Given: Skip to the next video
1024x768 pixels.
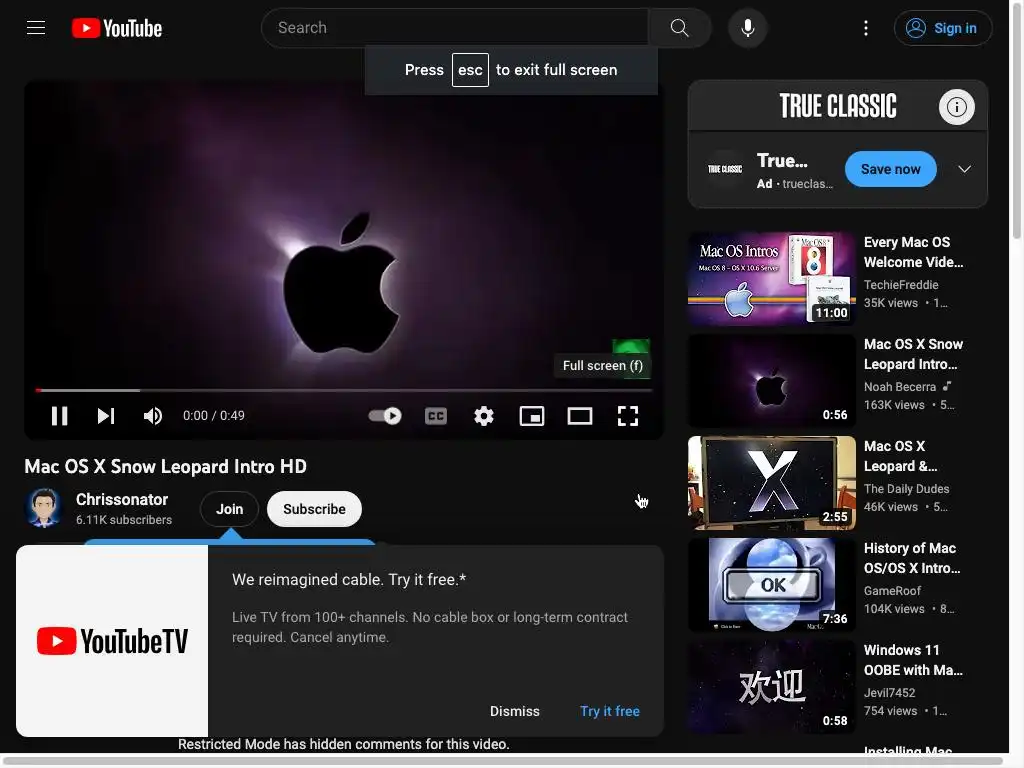Looking at the screenshot, I should click(x=106, y=416).
